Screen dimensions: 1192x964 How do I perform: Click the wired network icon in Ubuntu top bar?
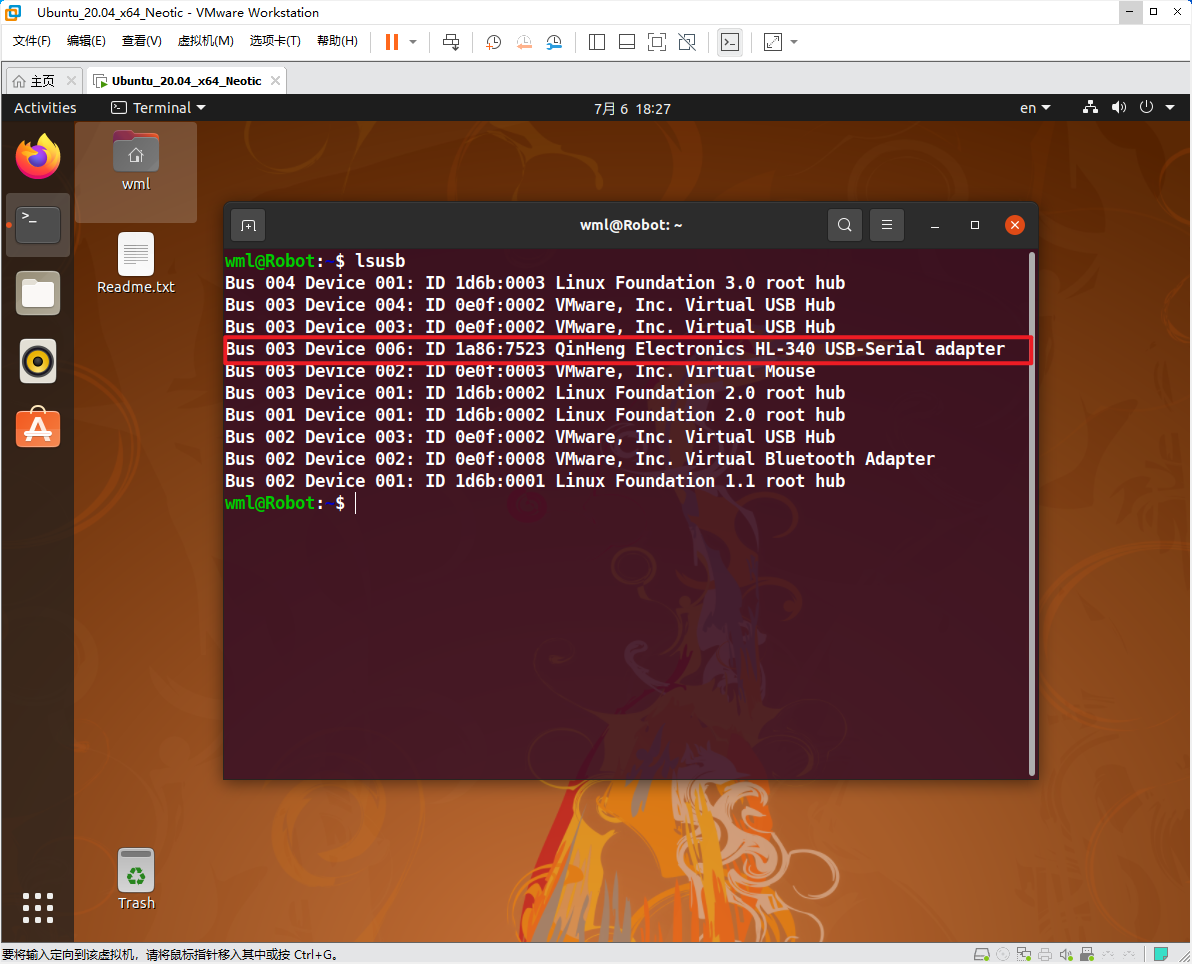click(1090, 107)
